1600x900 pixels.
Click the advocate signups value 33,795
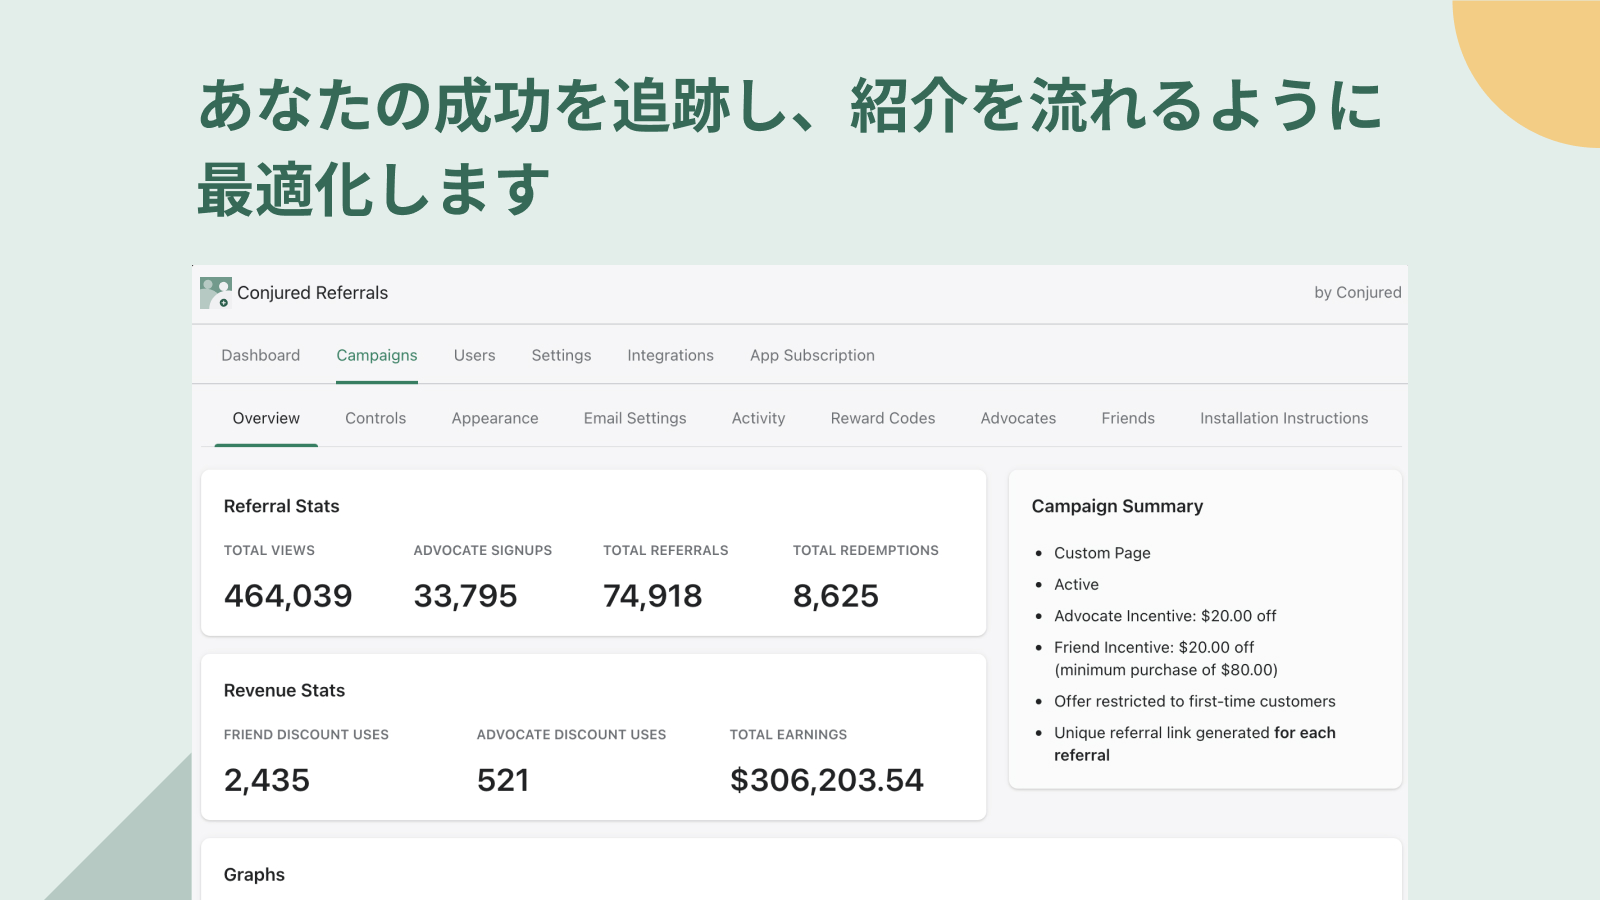[465, 596]
